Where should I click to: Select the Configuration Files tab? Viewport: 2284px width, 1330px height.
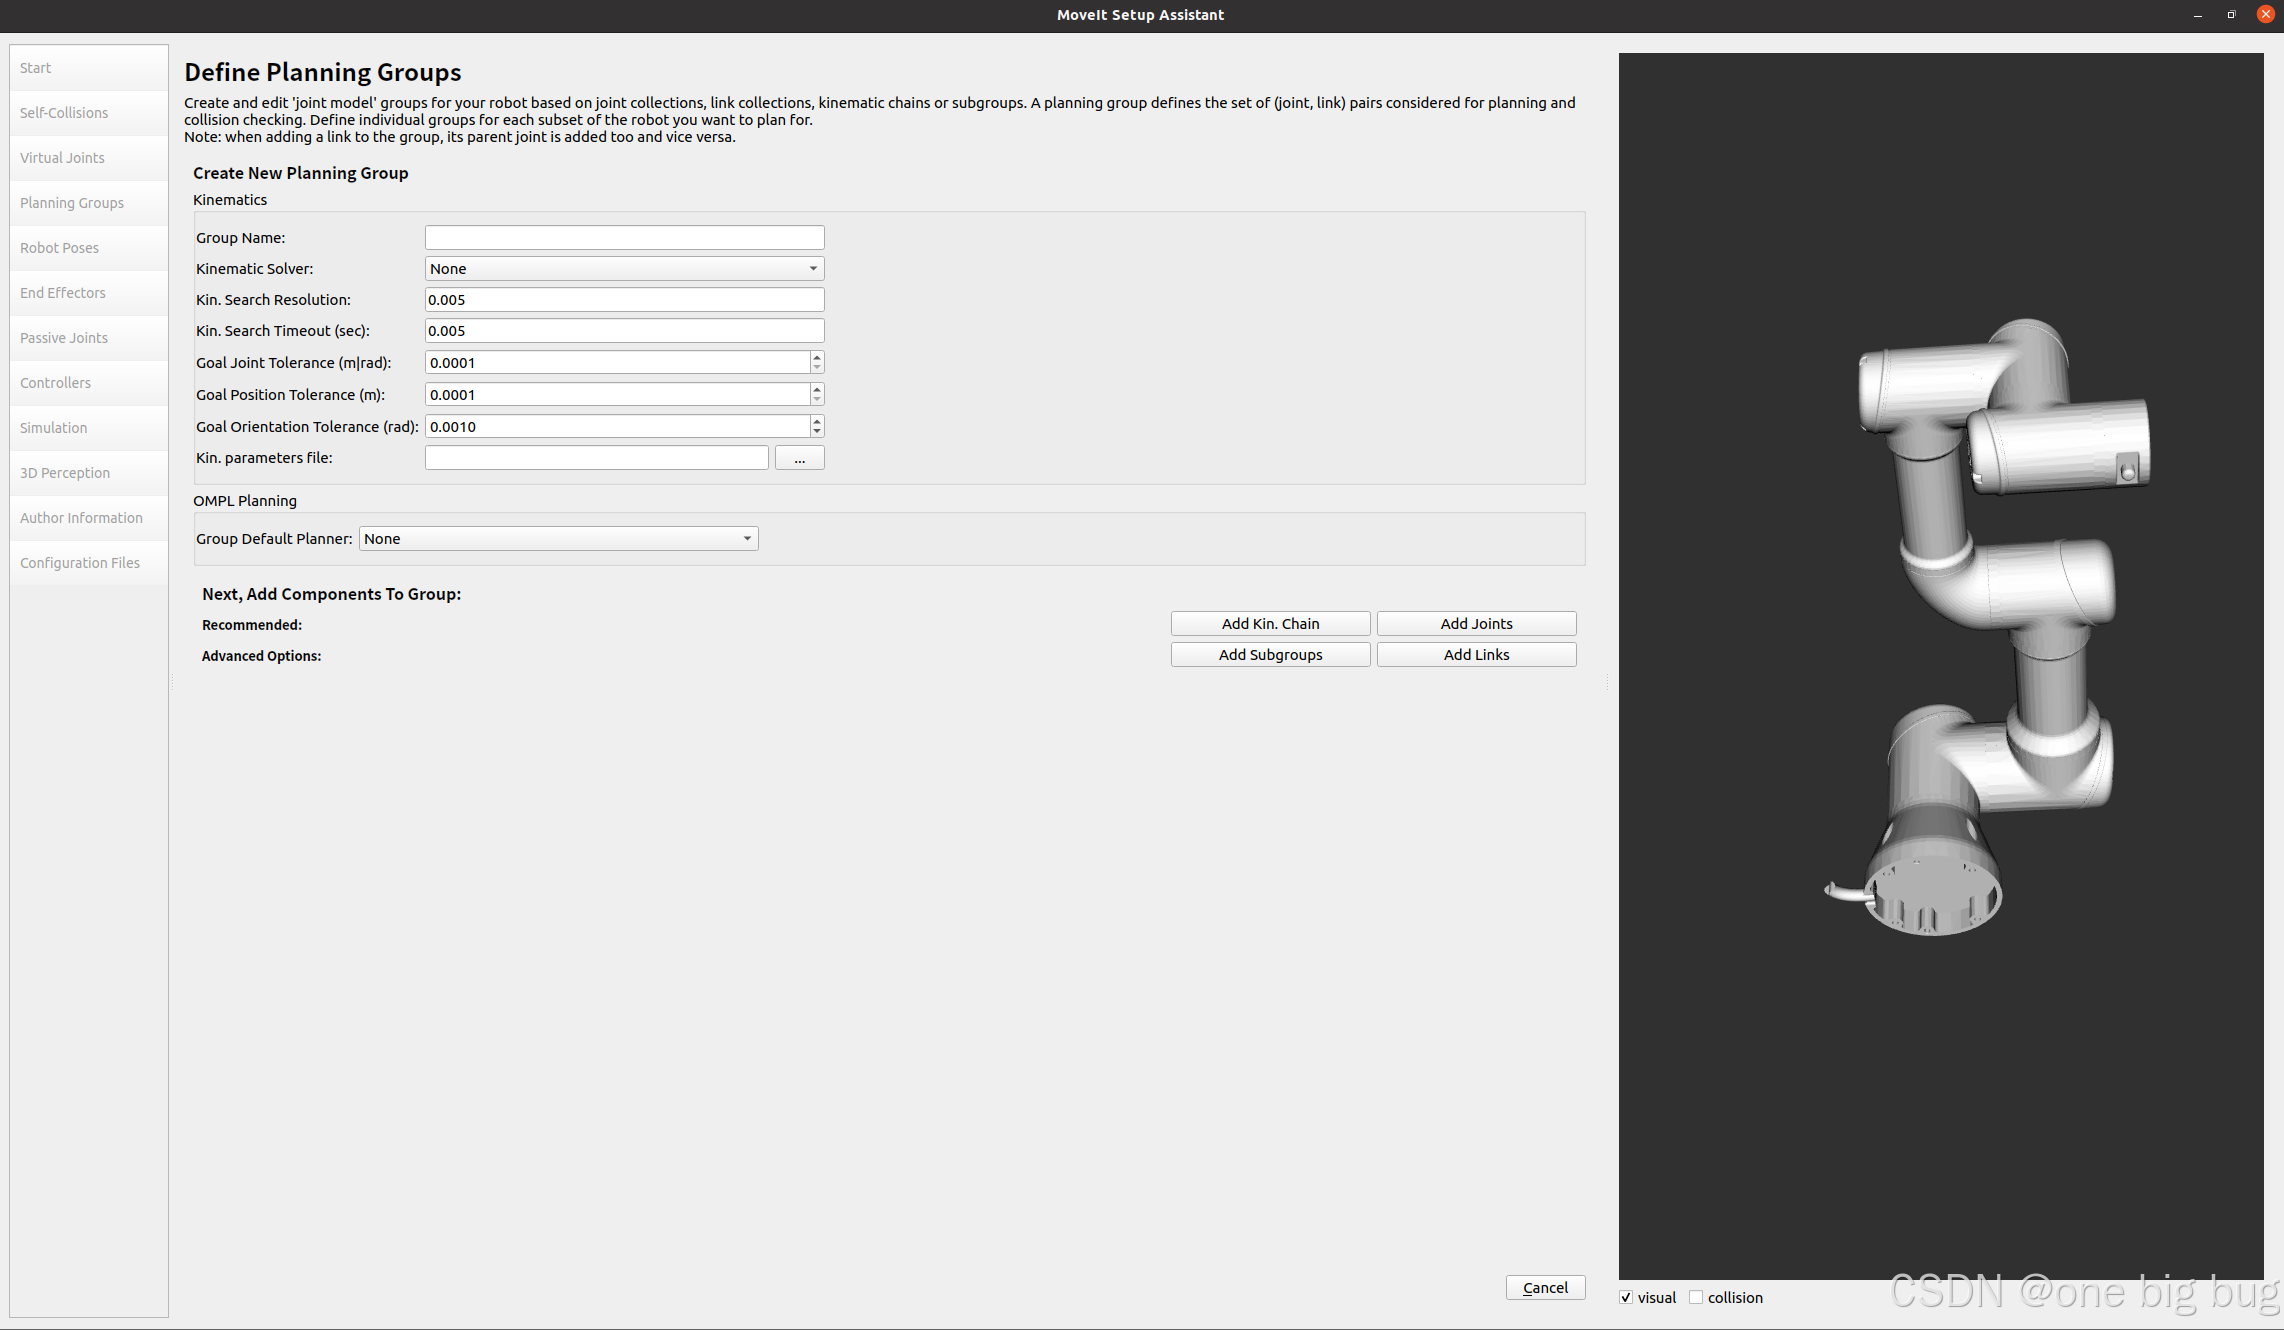(80, 563)
